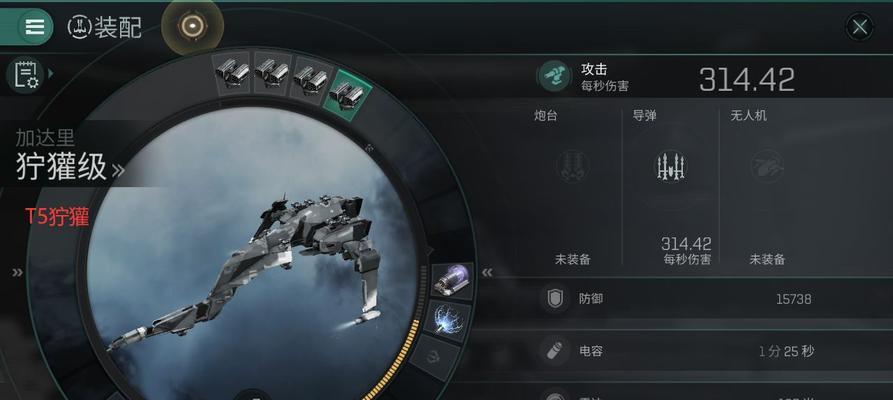Open the hamburger main menu
This screenshot has height=400, width=893.
coord(34,27)
